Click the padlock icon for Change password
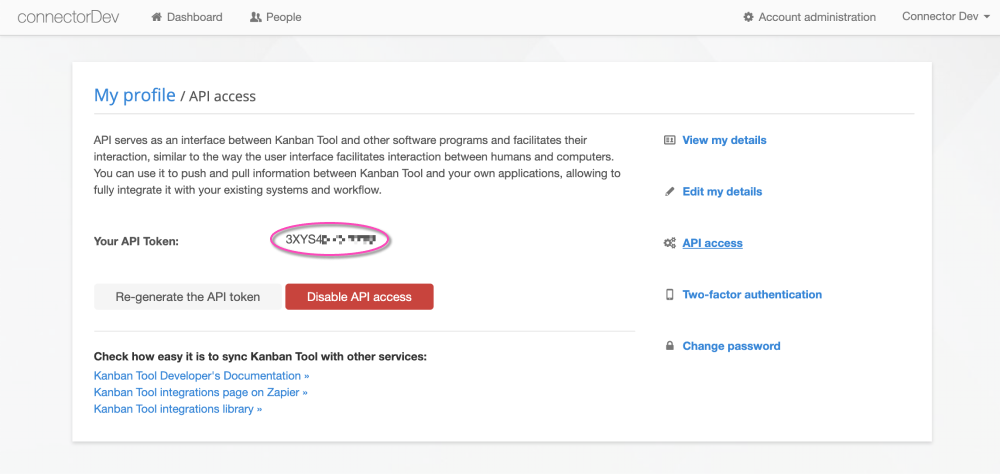 coord(670,346)
